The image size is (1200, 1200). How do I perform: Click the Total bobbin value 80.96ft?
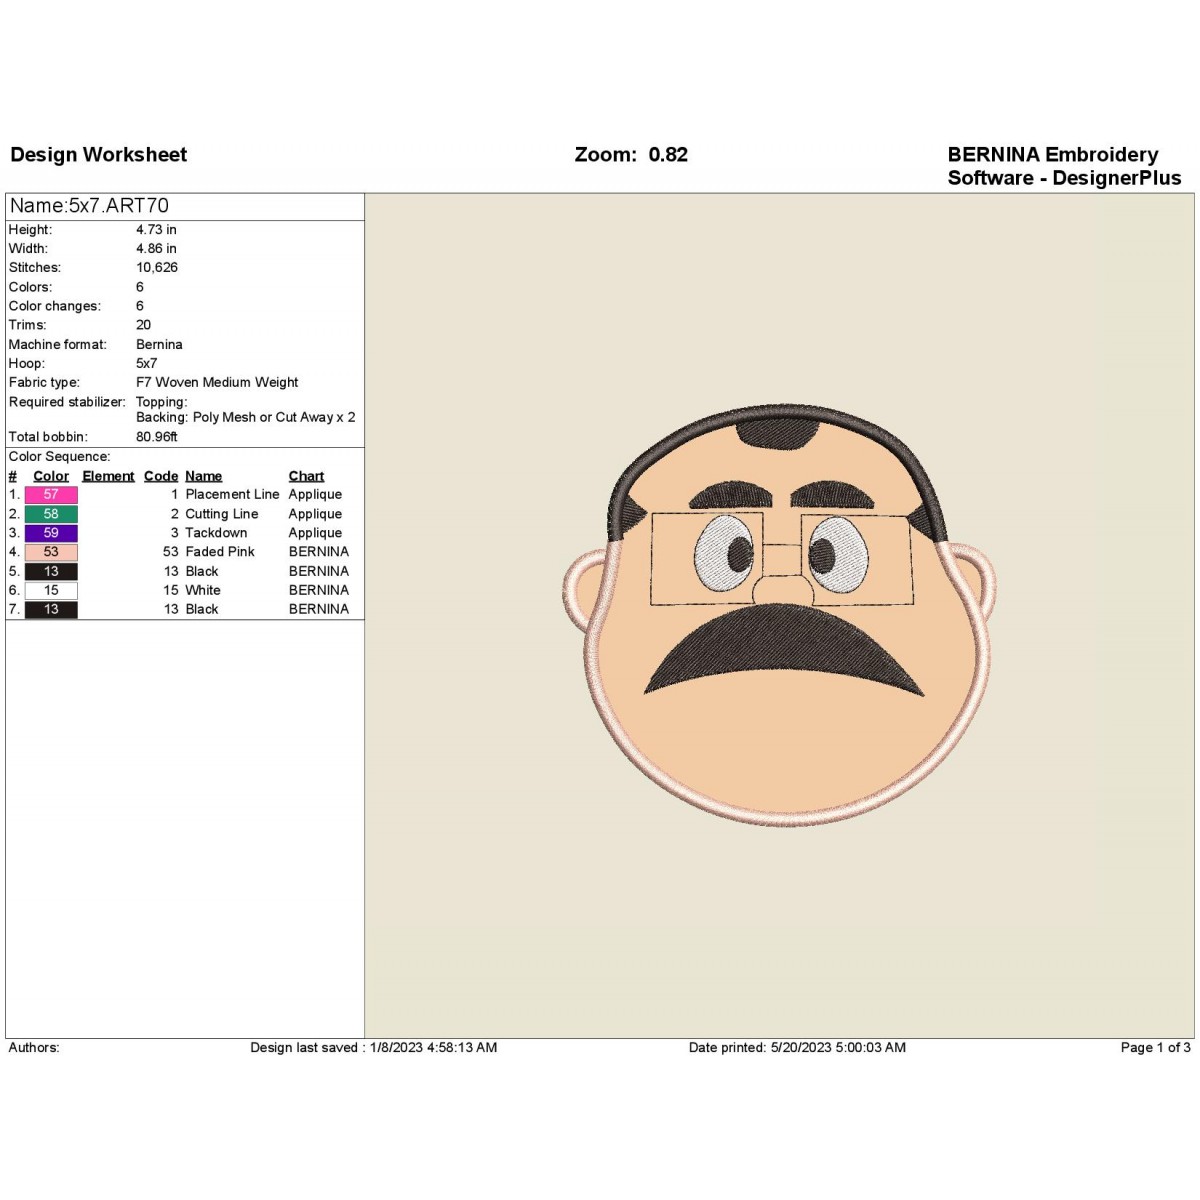coord(157,437)
